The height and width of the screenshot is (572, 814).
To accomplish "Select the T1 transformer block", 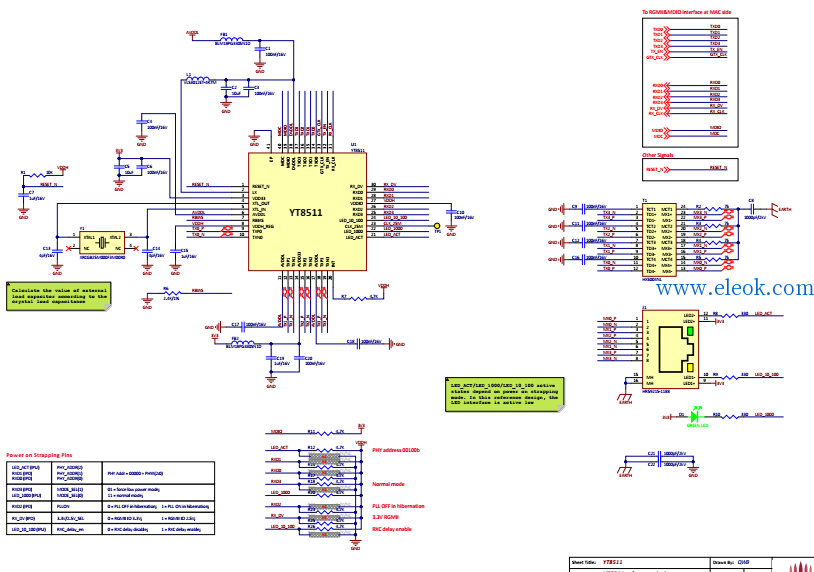I will coord(659,240).
